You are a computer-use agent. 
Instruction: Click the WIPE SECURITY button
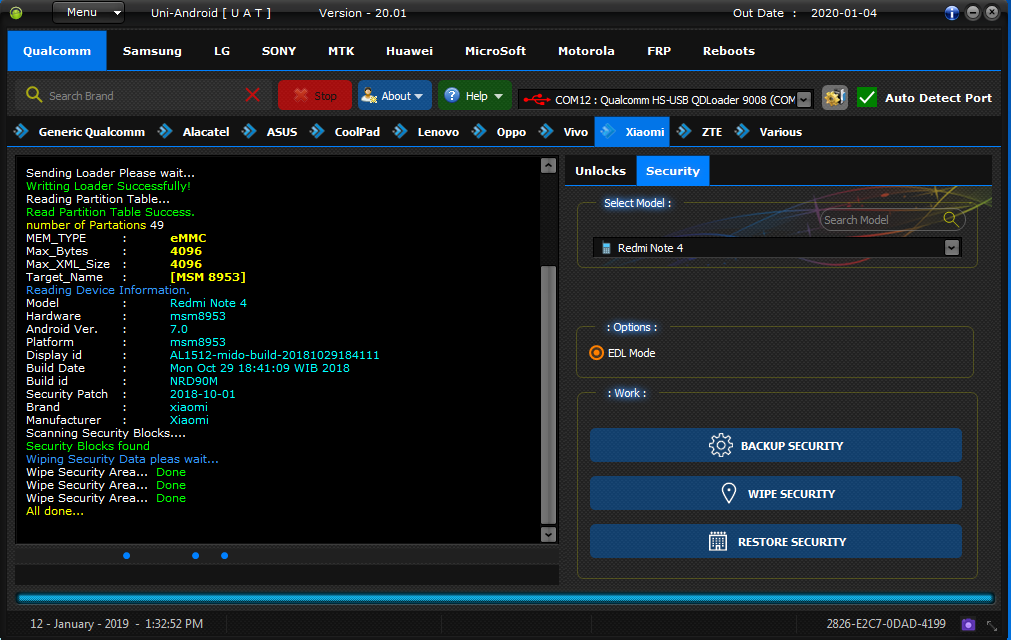point(776,494)
